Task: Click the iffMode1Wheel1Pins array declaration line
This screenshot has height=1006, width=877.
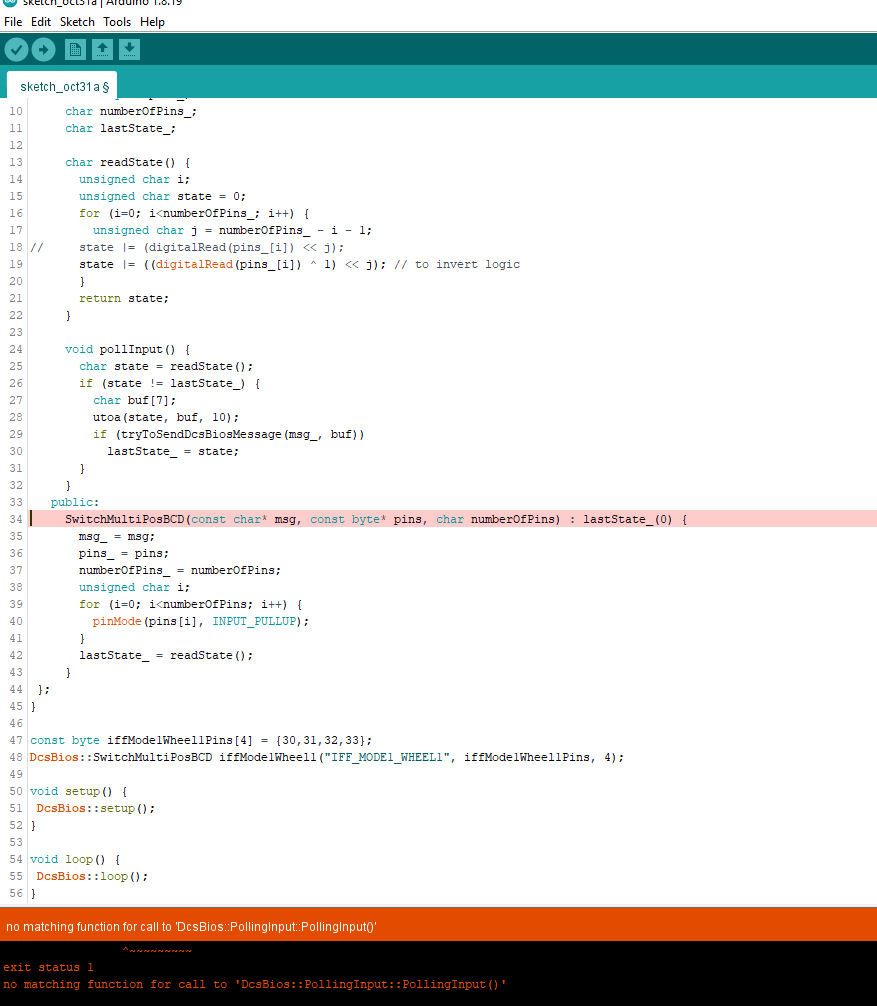Action: pos(201,740)
